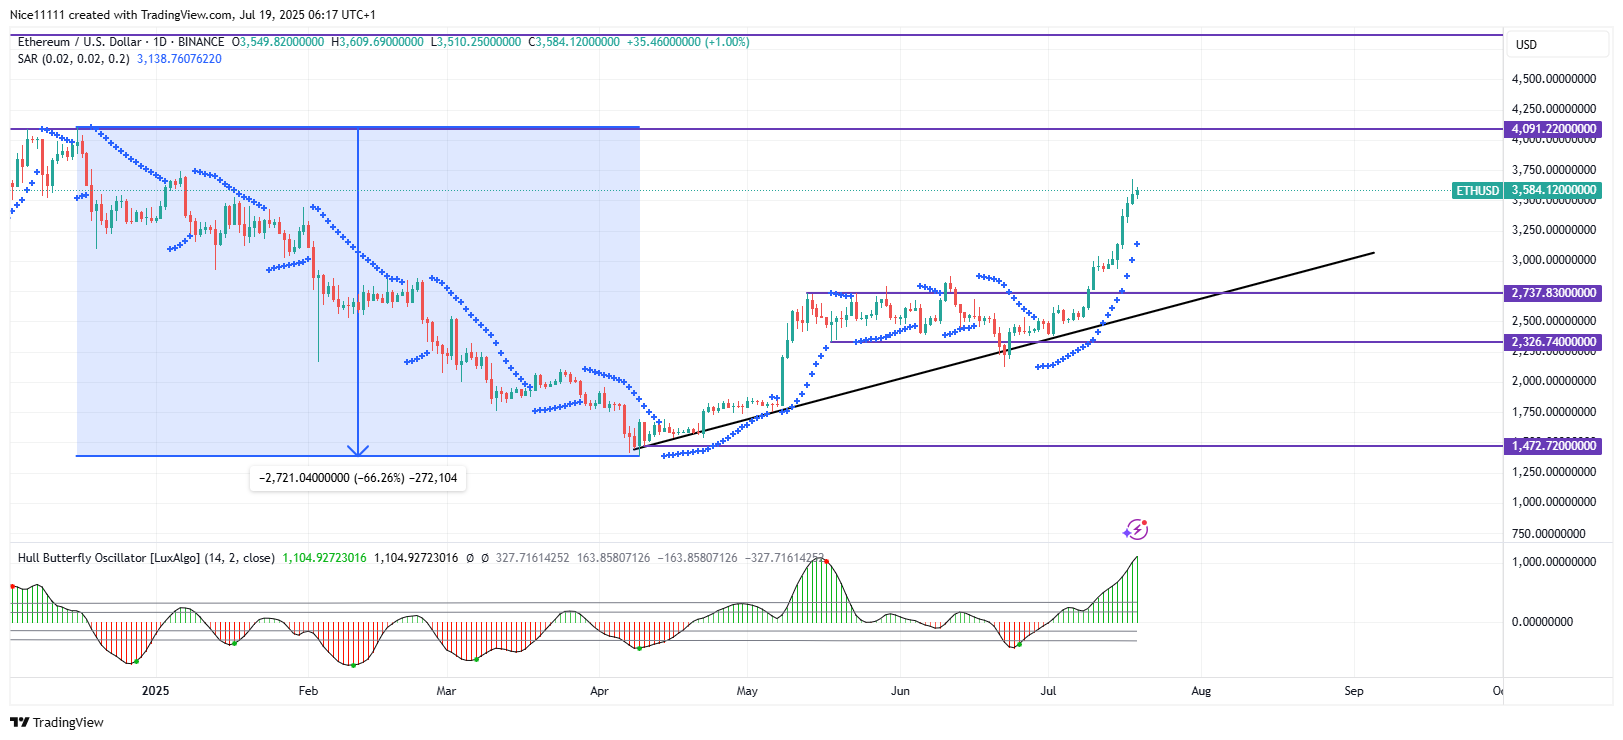
Task: Click the Ethereum / U.S. Dollar chart title
Action: point(121,42)
